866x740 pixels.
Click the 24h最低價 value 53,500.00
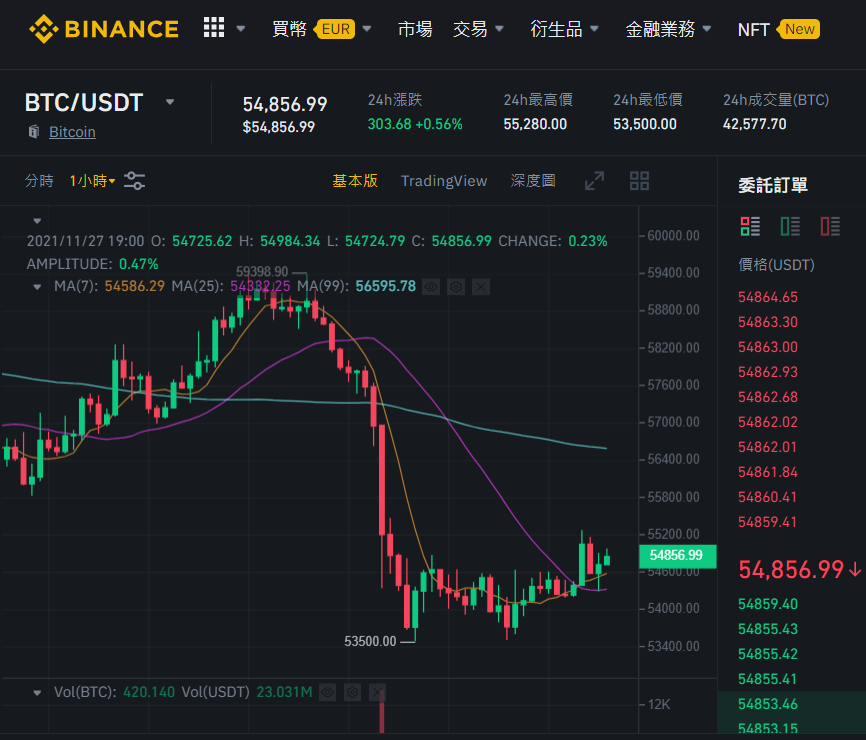point(645,124)
